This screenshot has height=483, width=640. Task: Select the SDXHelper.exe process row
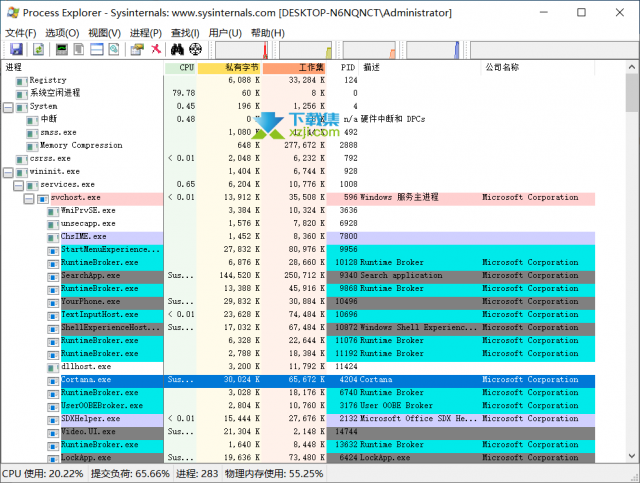(x=298, y=419)
